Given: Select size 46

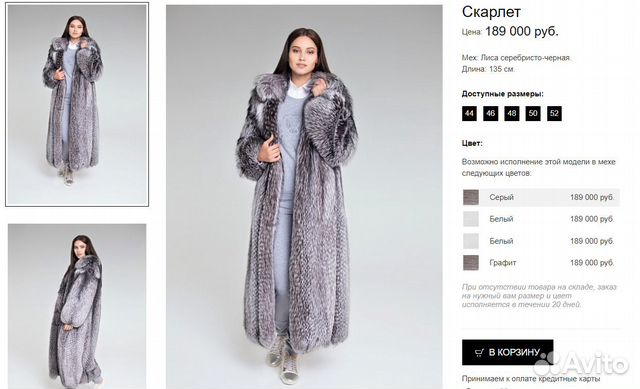Looking at the screenshot, I should coord(490,113).
